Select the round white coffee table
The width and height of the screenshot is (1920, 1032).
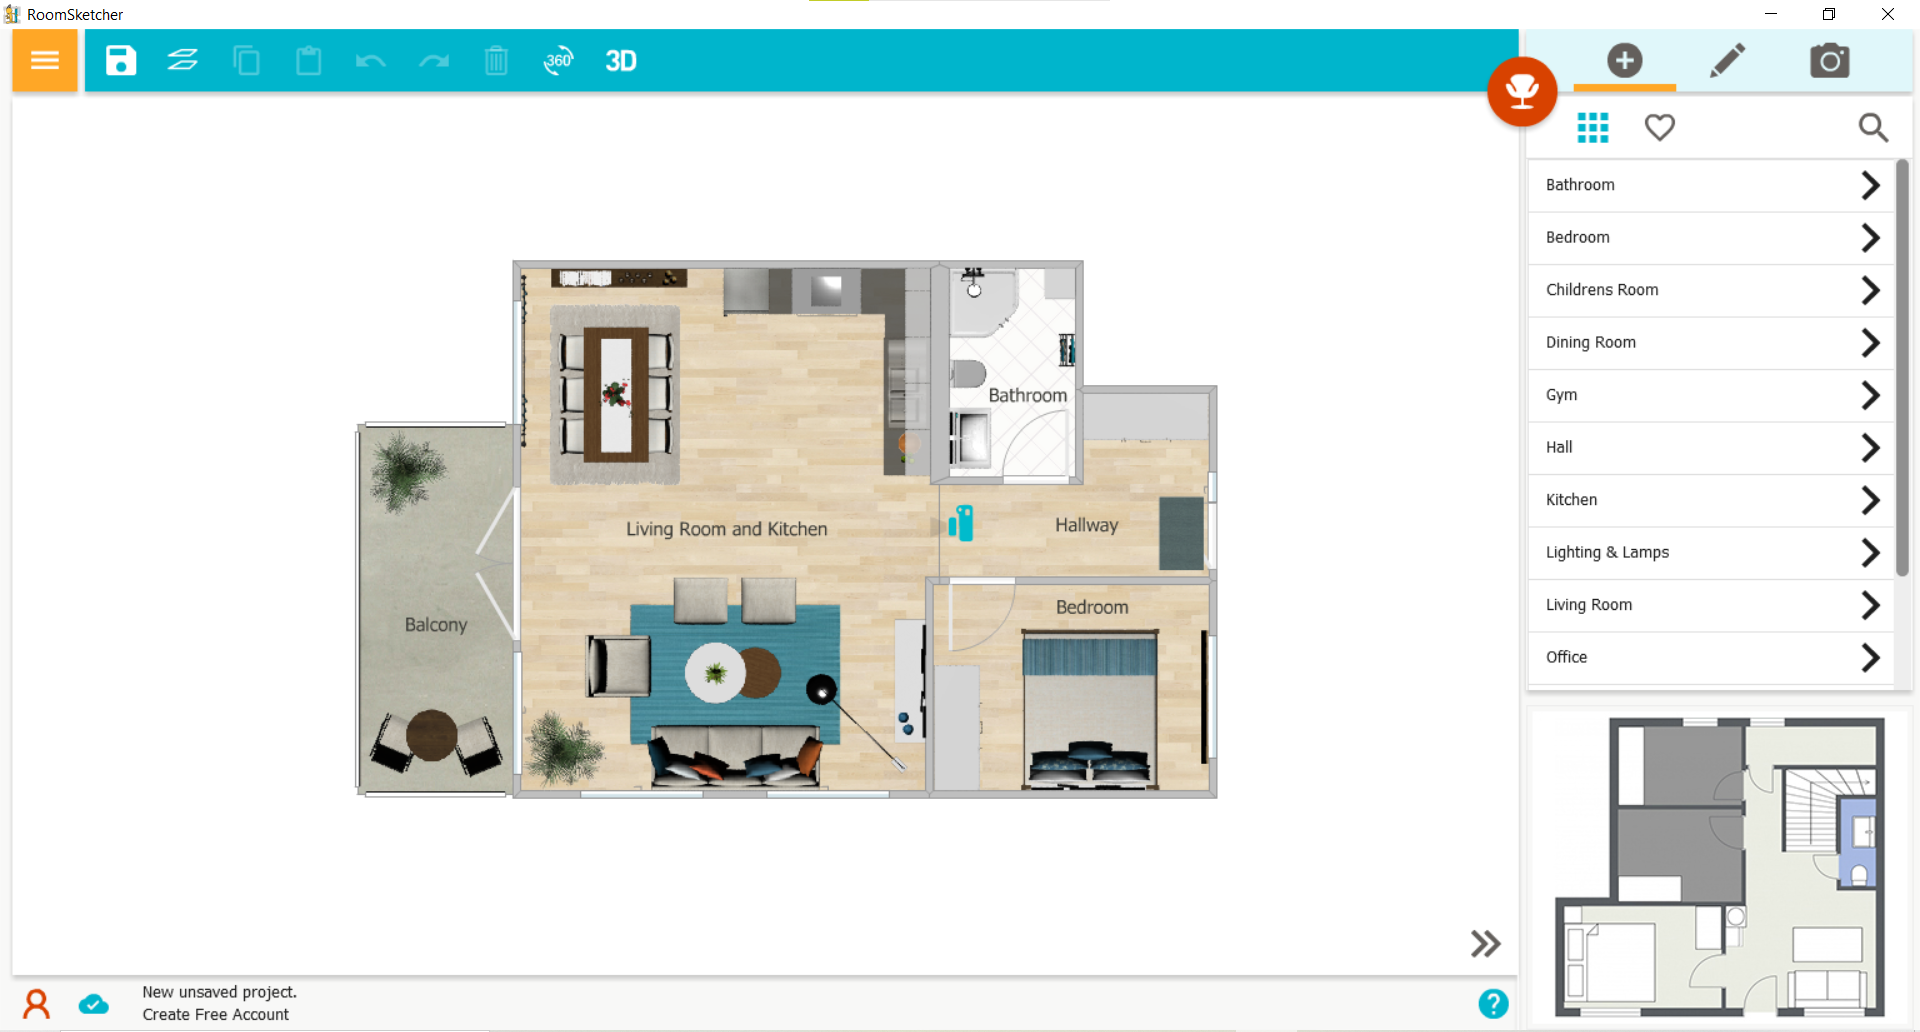coord(715,673)
